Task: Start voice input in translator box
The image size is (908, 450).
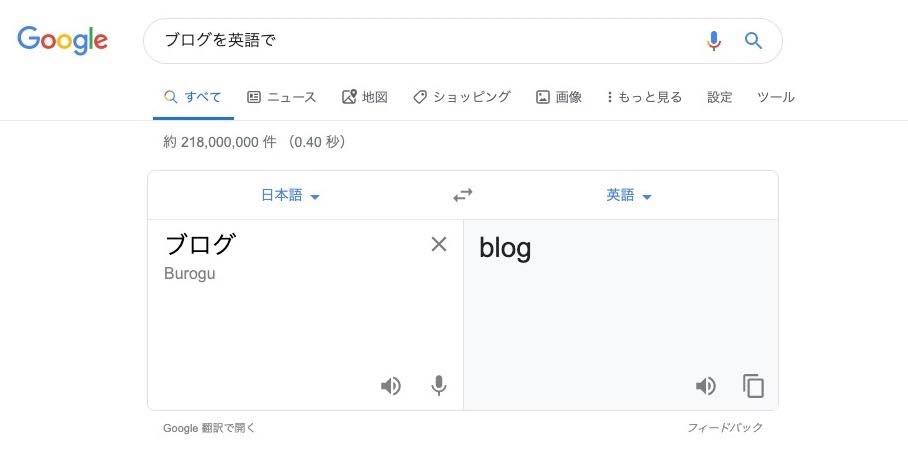Action: pos(438,386)
